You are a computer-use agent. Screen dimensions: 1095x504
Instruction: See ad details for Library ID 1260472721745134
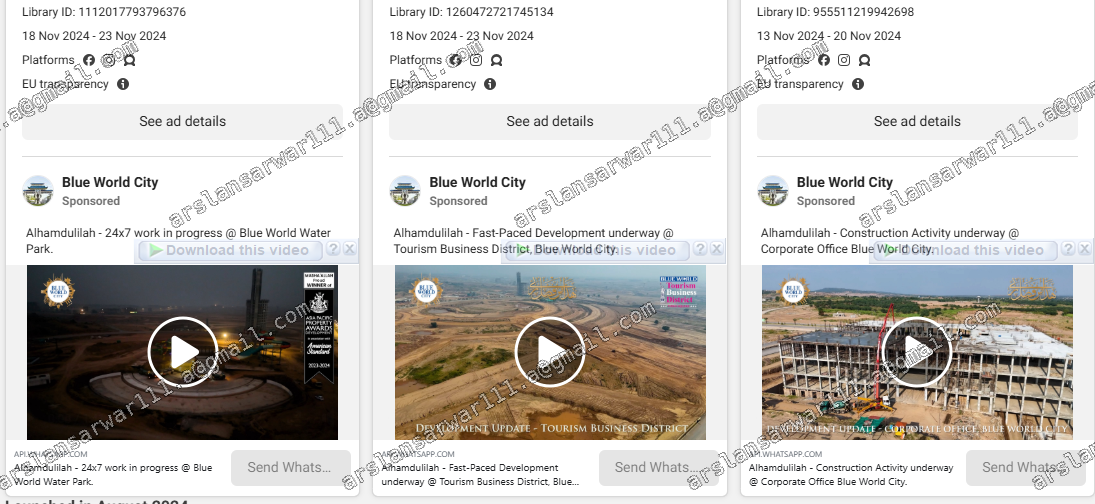(550, 121)
